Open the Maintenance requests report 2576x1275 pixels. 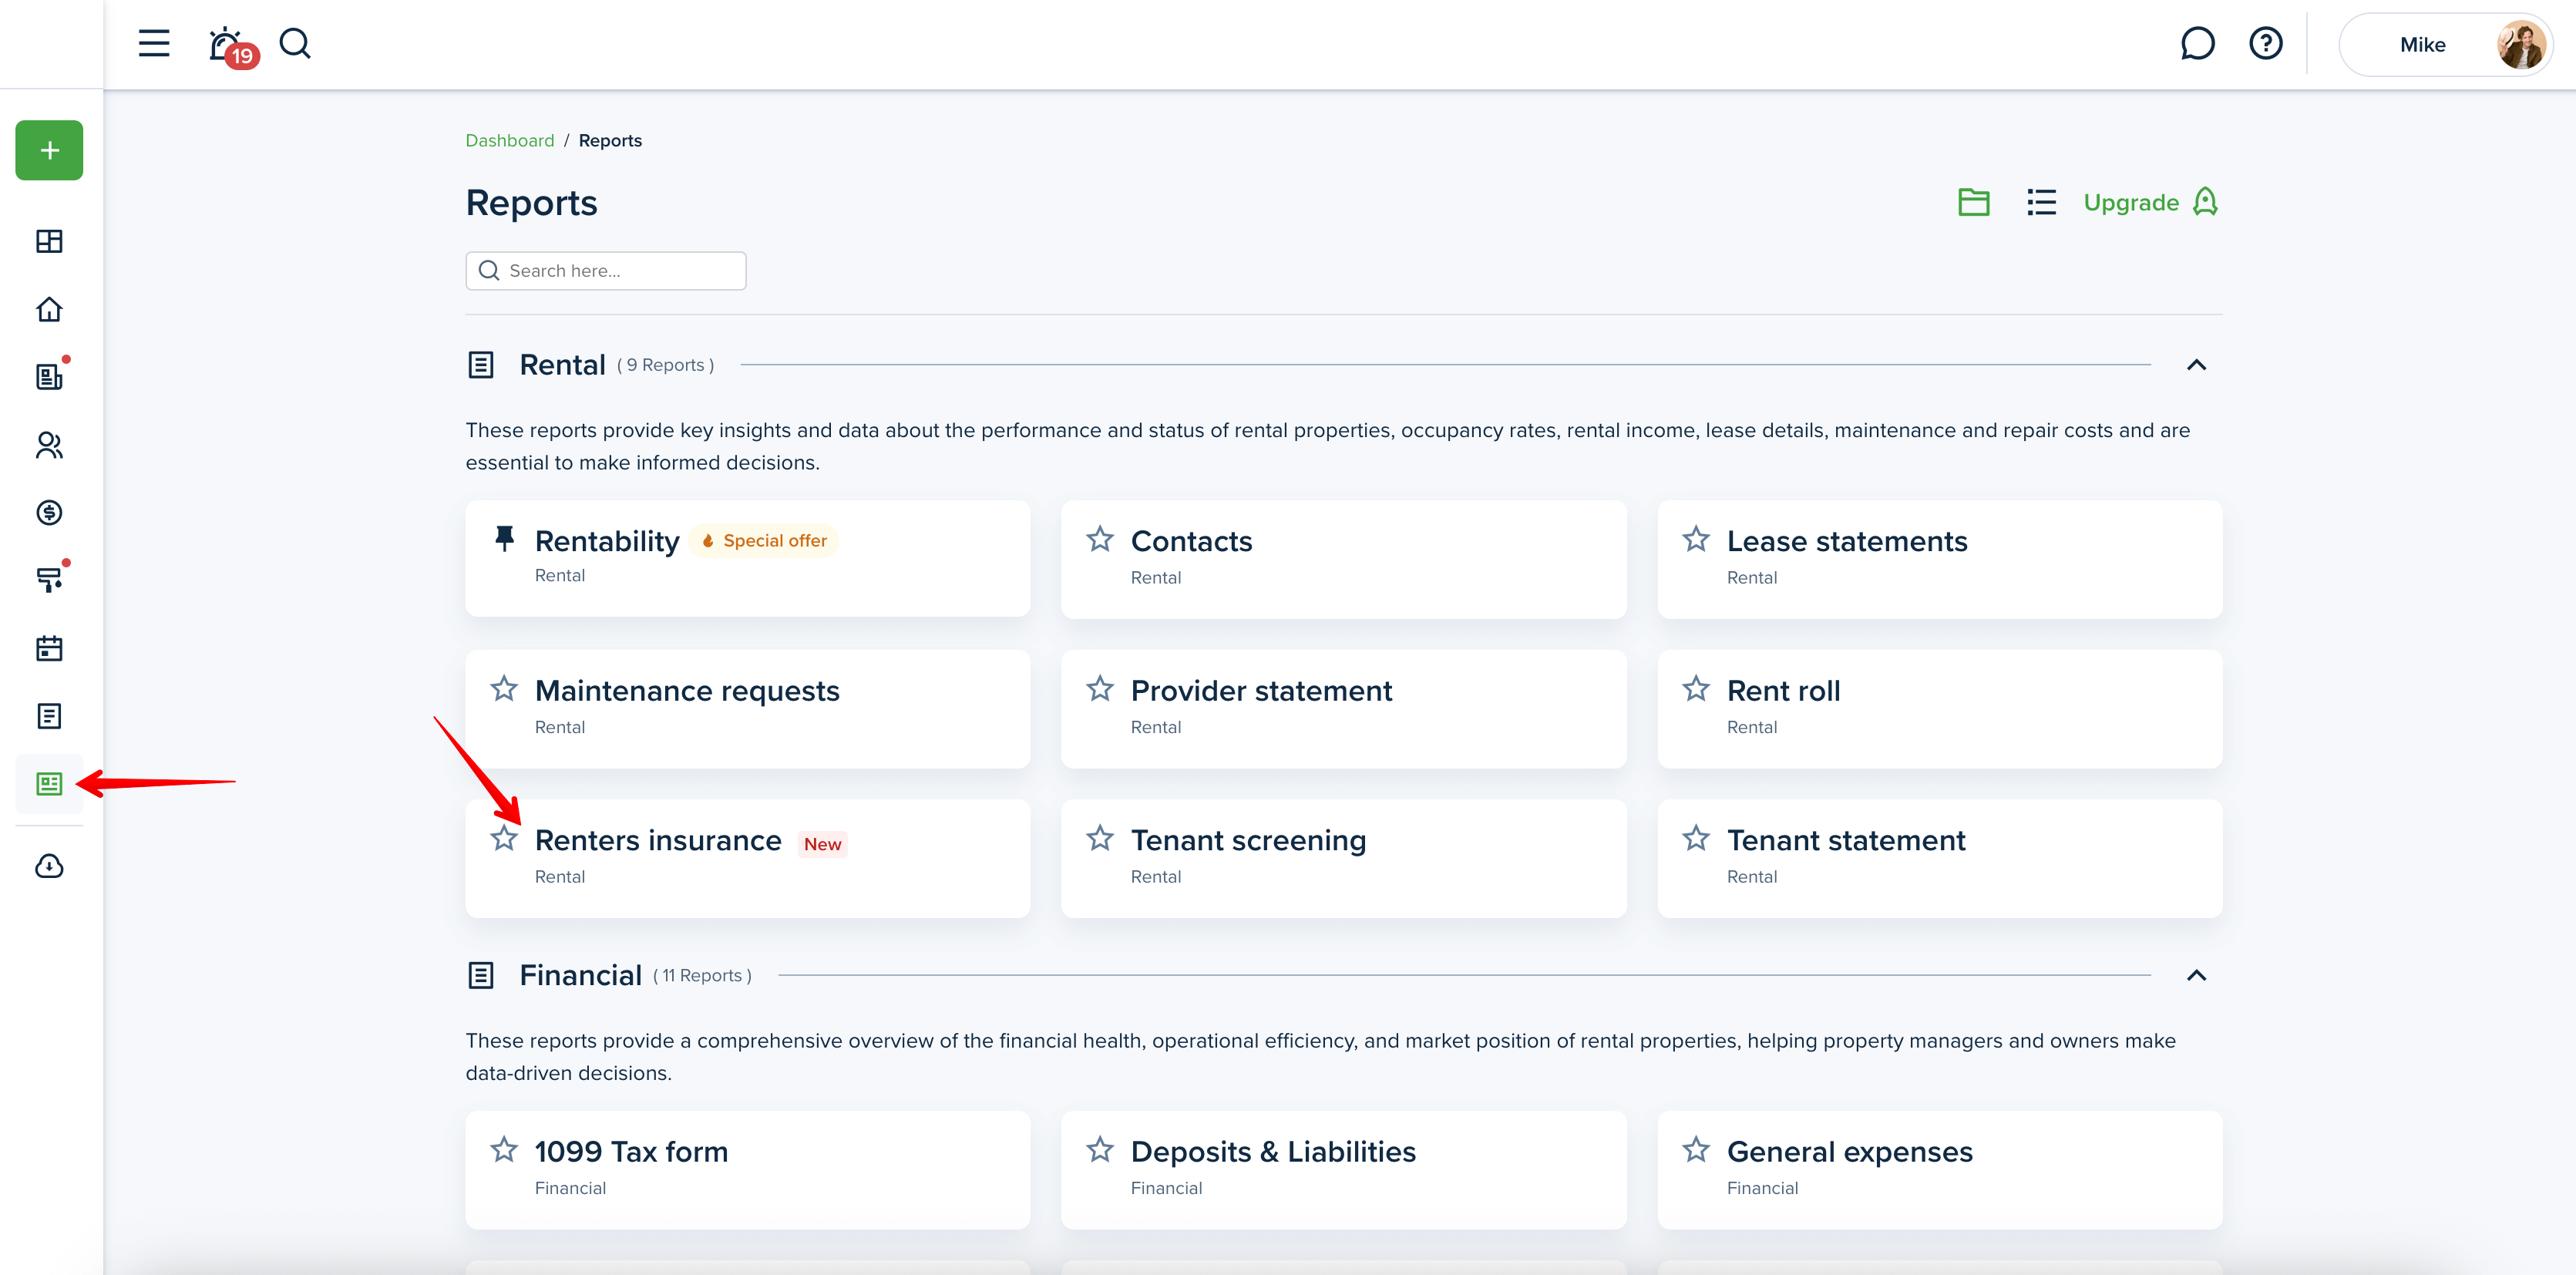(687, 691)
